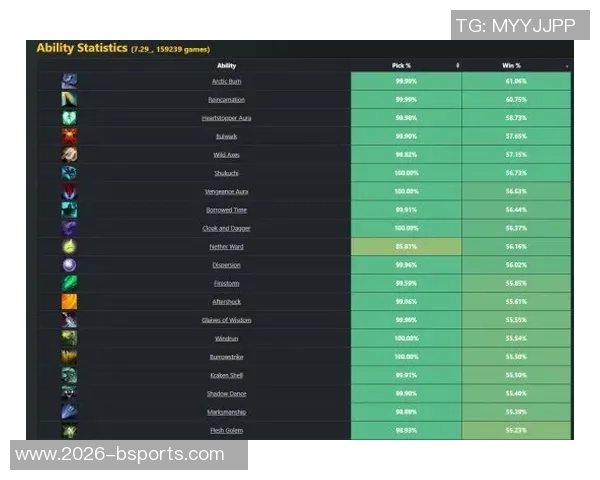Select the Heartstopper Aura icon

[69, 118]
